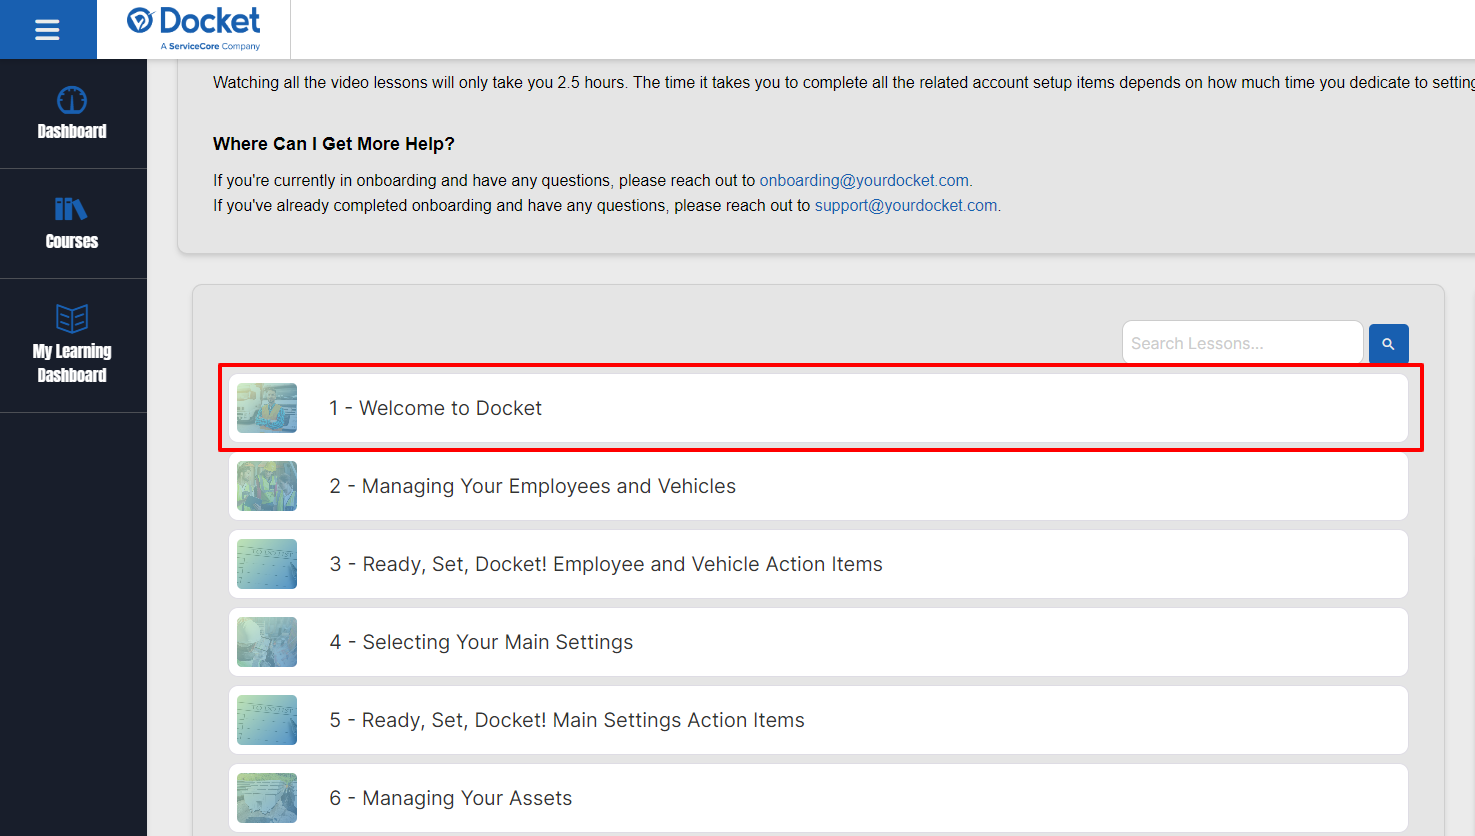Open My Learning Dashboard in the sidebar
Image resolution: width=1475 pixels, height=836 pixels.
point(72,345)
